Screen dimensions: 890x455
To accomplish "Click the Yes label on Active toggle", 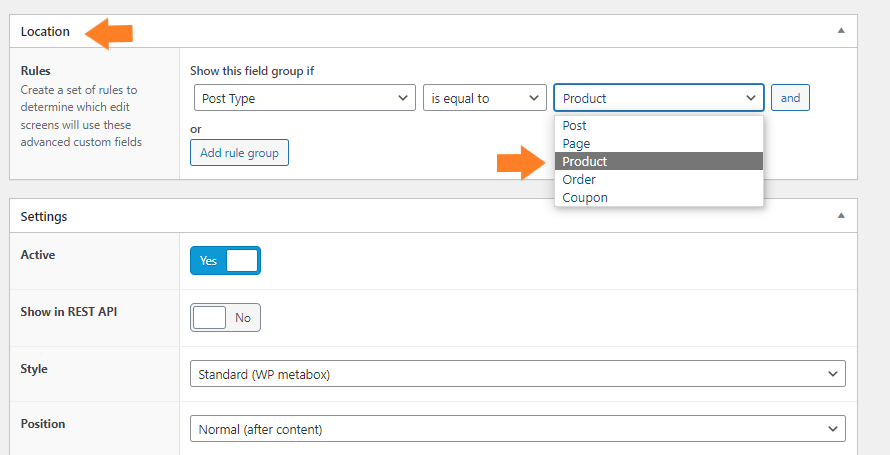I will click(208, 260).
